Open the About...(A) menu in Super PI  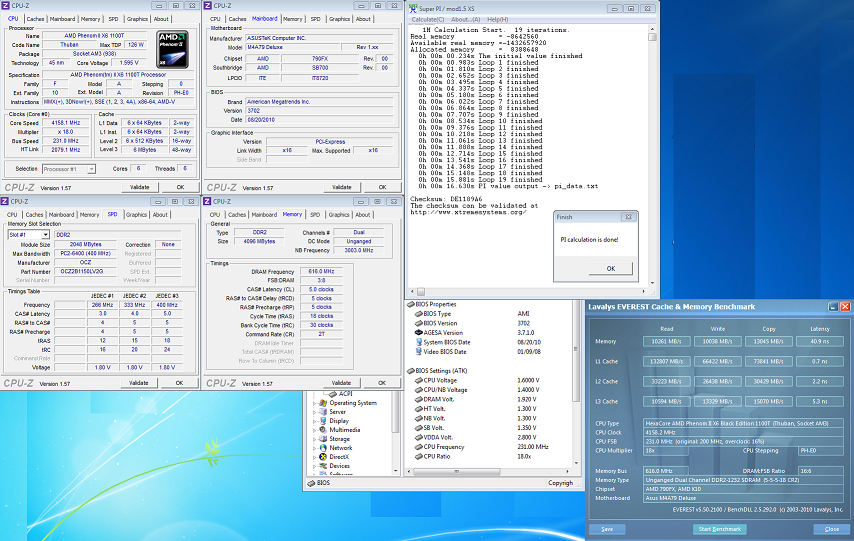[x=465, y=20]
